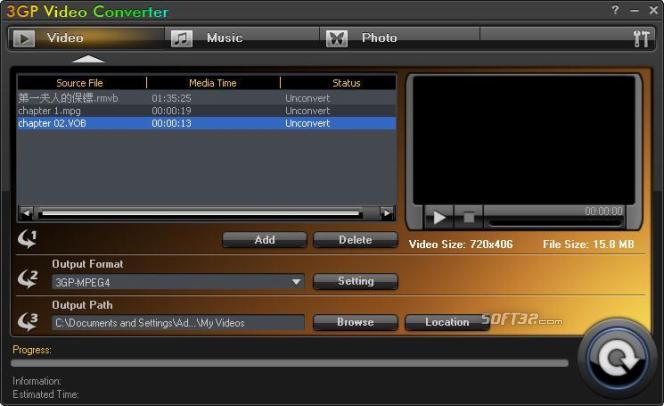Image resolution: width=664 pixels, height=406 pixels.
Task: Click the 3GP-MPEG4 format dropdown arrow
Action: (296, 282)
